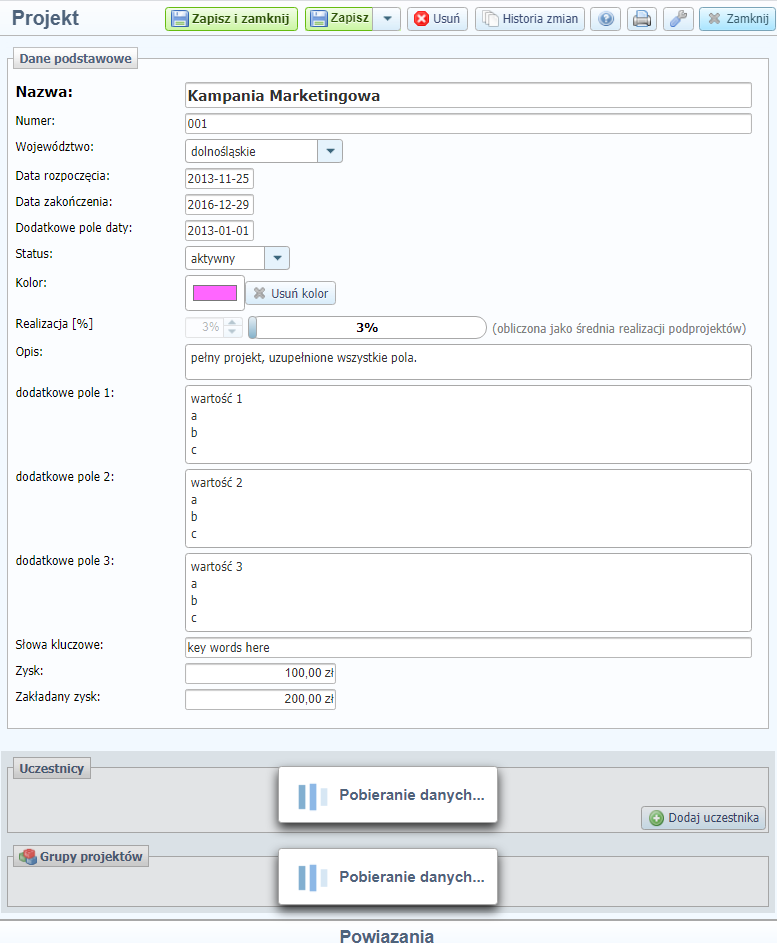
Task: Open the wrench settings icon
Action: click(x=678, y=19)
